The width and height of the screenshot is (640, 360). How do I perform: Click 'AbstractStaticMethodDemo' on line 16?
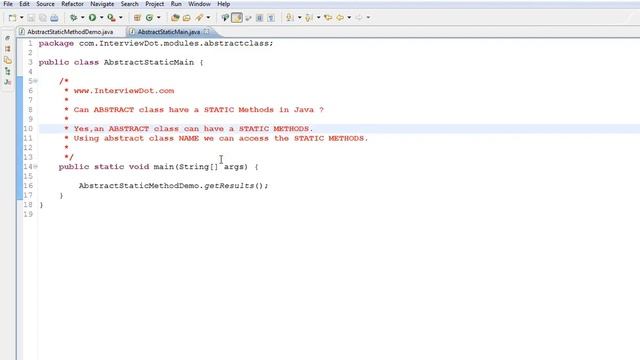tap(139, 186)
